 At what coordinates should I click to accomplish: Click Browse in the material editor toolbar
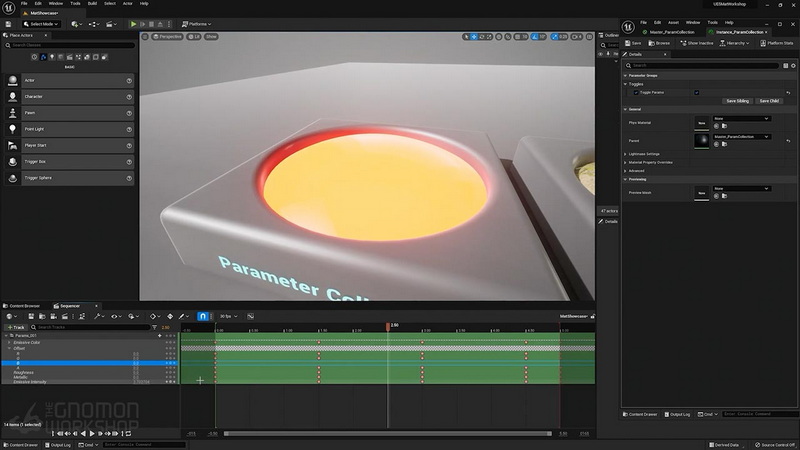click(x=659, y=43)
